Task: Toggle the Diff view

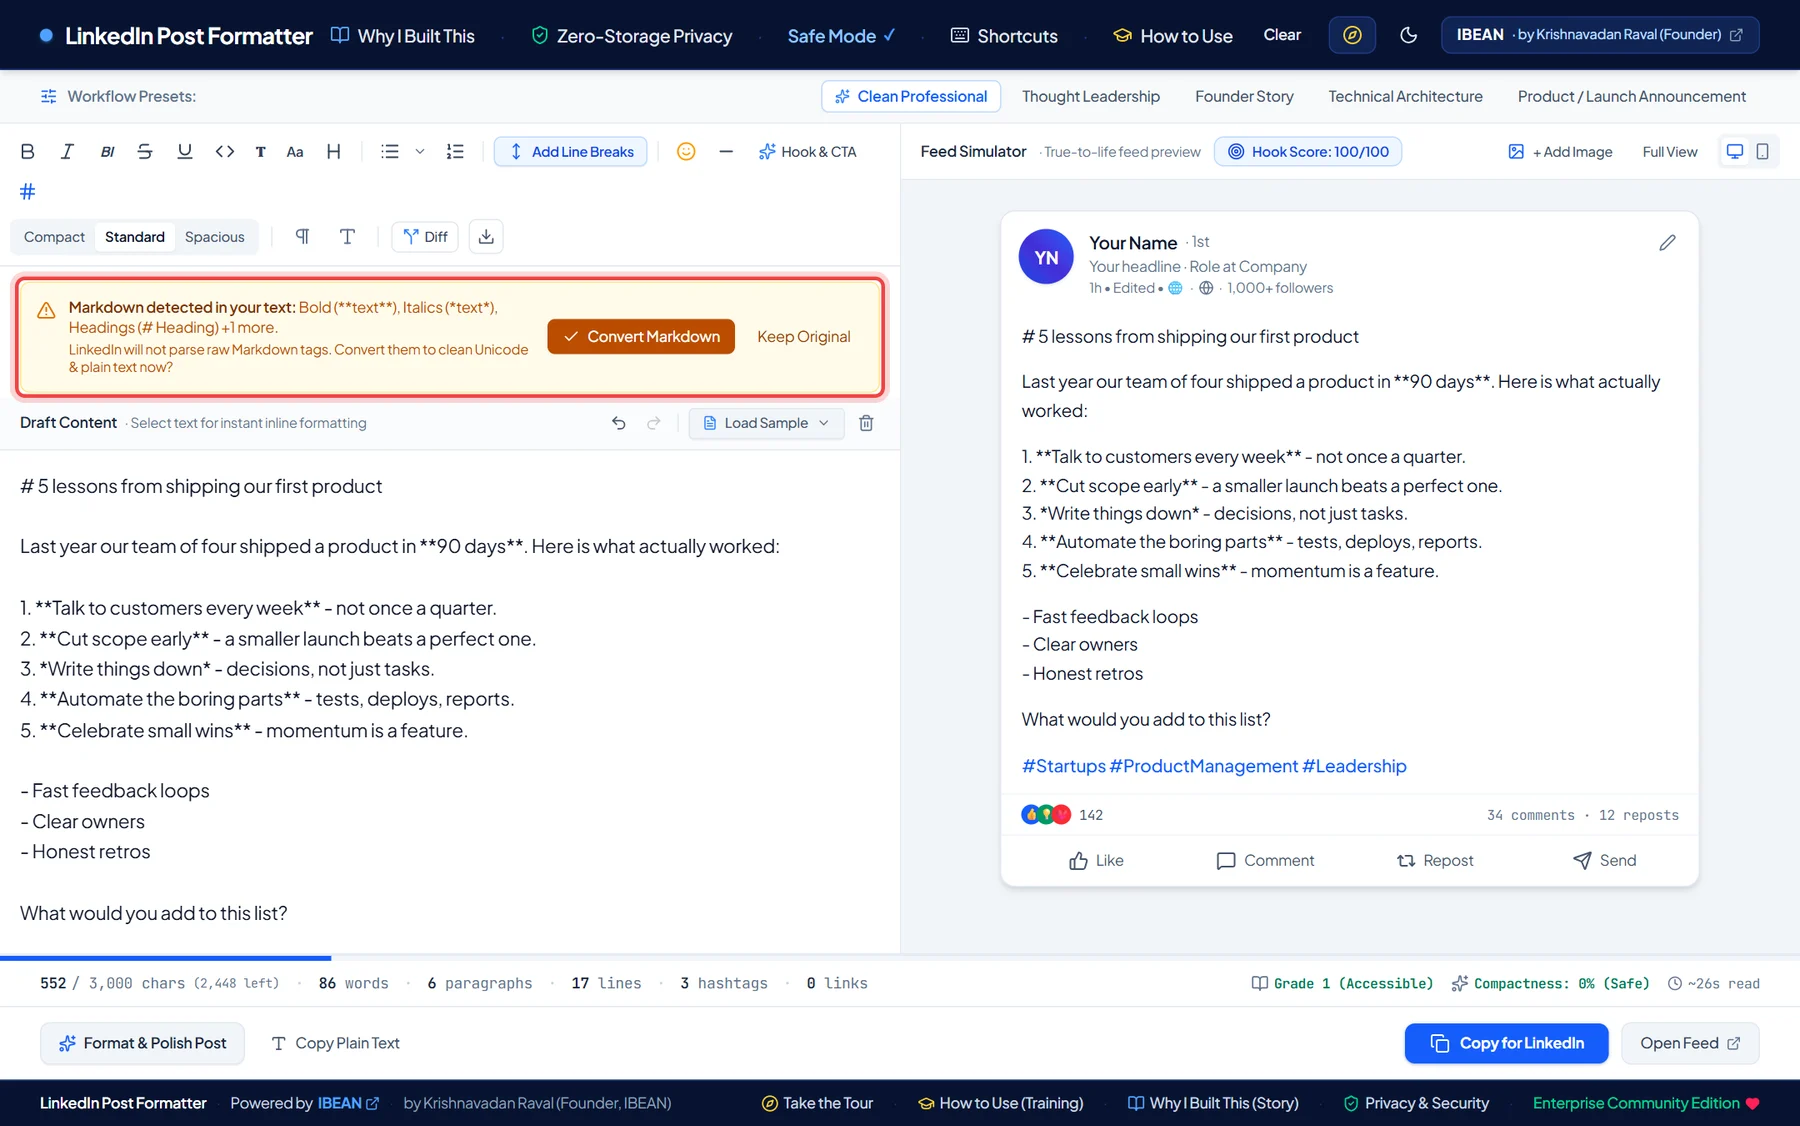Action: click(x=426, y=237)
